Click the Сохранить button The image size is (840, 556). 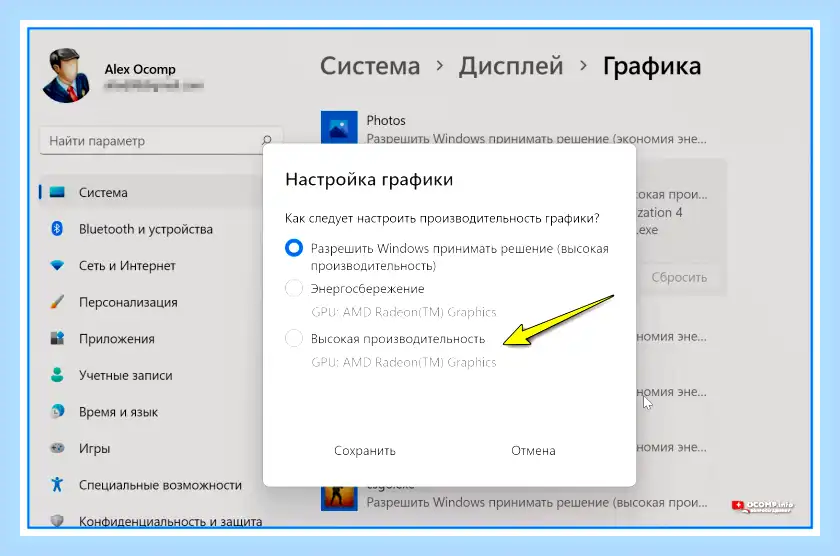coord(365,450)
